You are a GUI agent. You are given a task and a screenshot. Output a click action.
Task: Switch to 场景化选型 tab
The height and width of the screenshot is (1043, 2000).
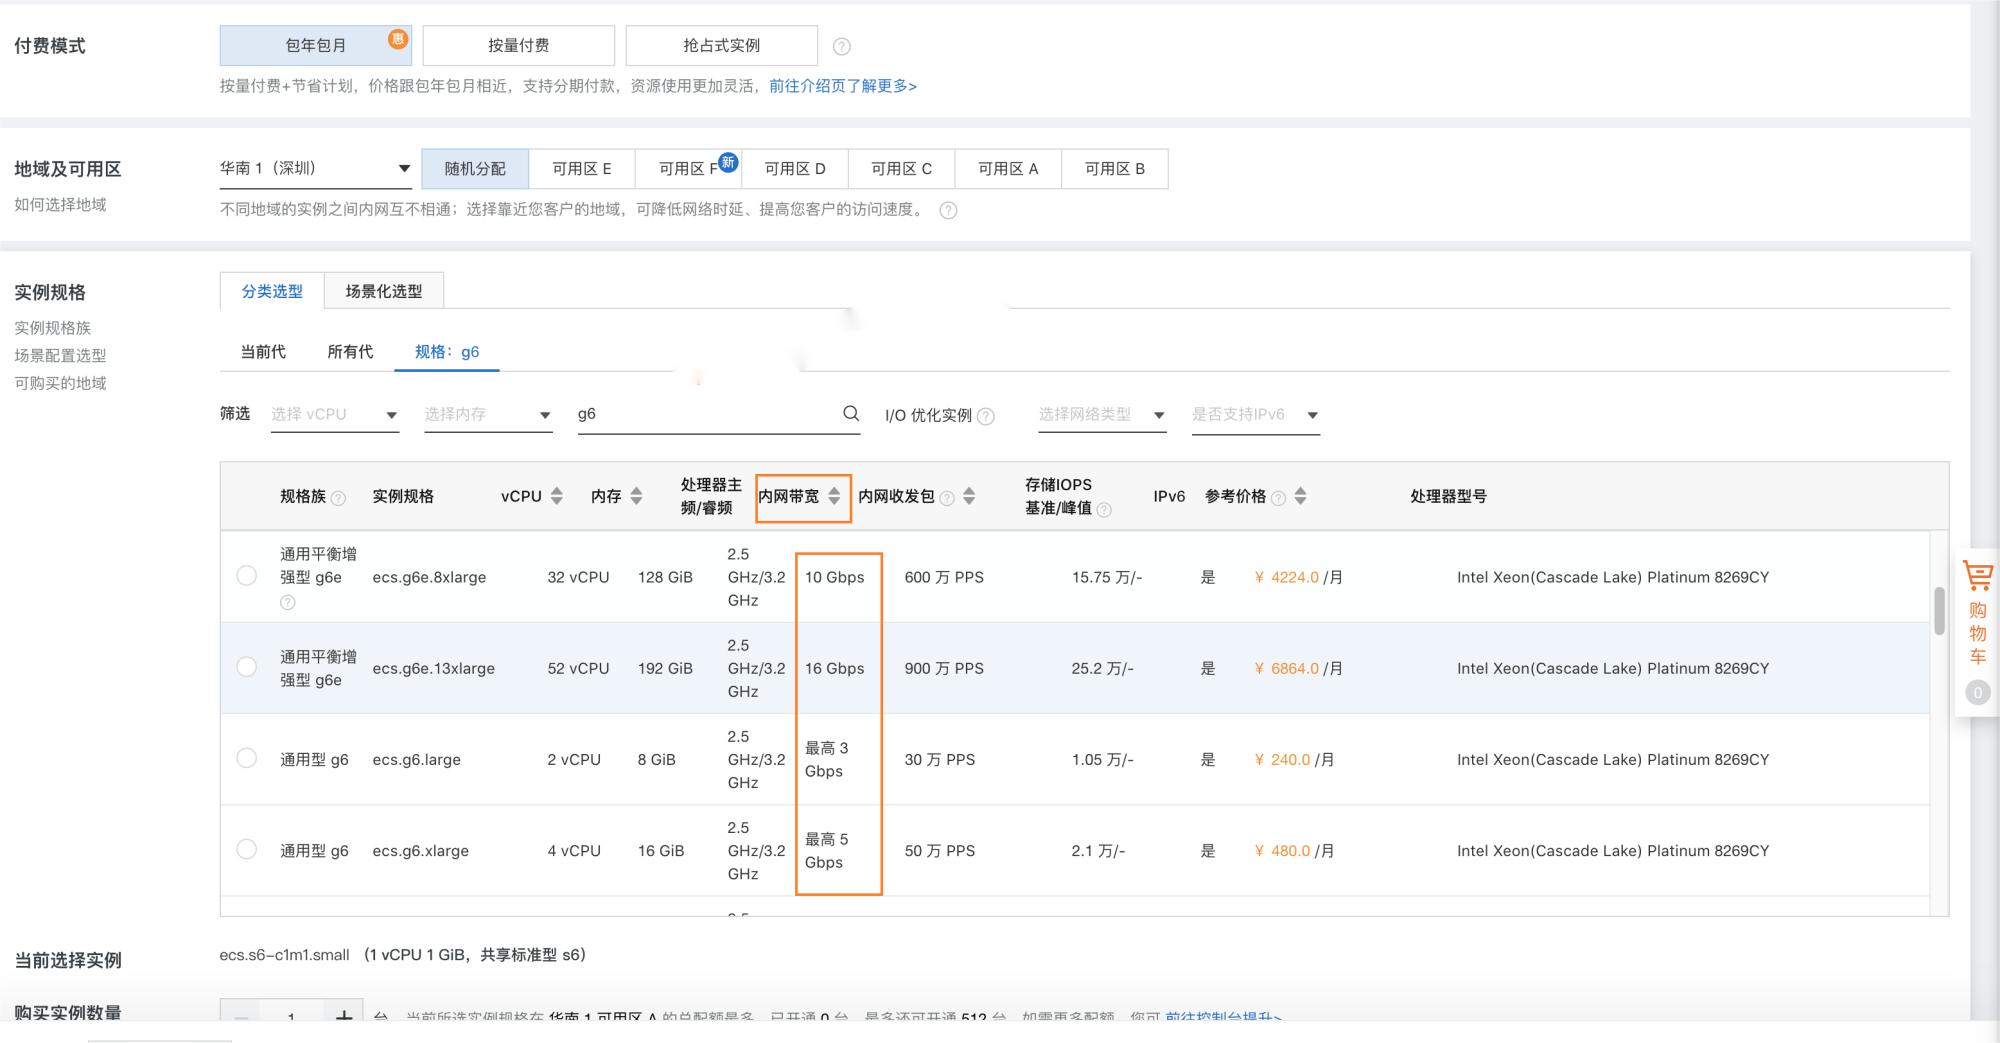384,291
